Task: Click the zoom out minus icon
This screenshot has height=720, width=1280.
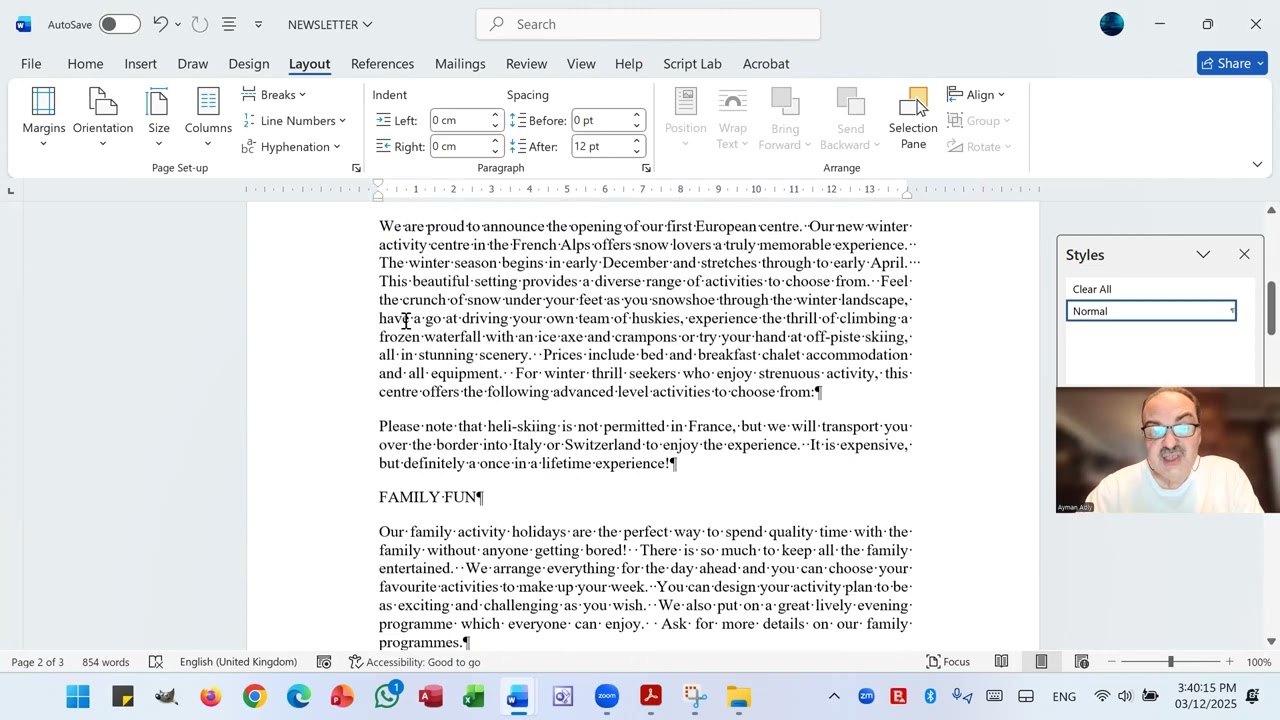Action: [1110, 662]
